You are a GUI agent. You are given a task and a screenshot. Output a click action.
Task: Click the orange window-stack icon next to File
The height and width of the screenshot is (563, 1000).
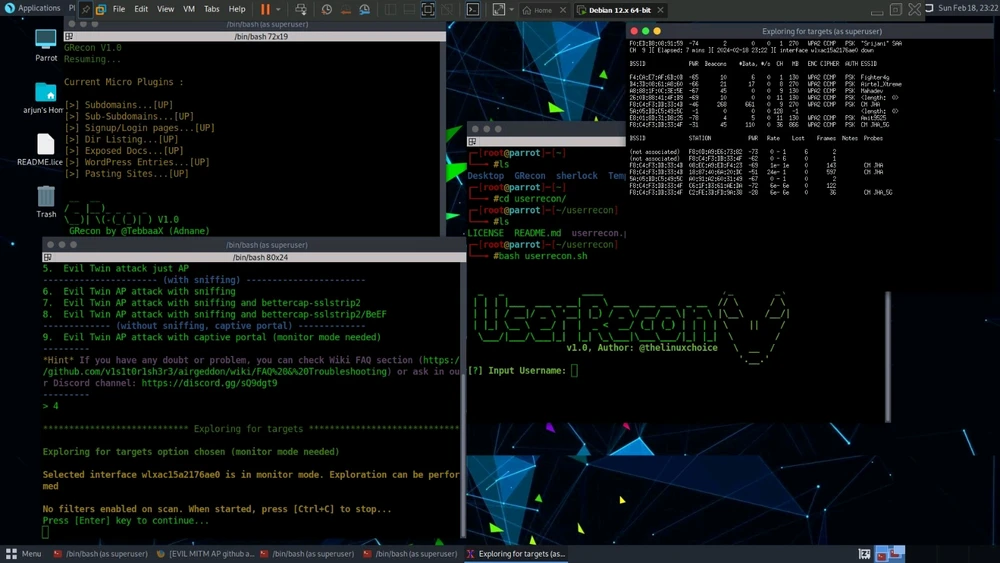pos(101,10)
